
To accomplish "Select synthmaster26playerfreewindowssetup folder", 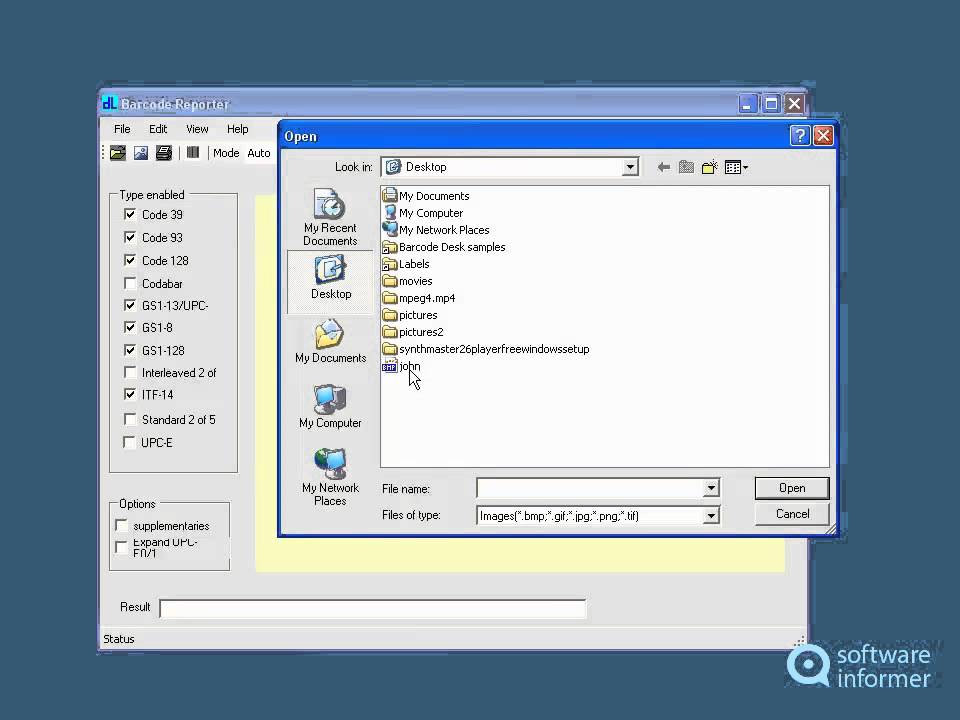I will (x=486, y=350).
